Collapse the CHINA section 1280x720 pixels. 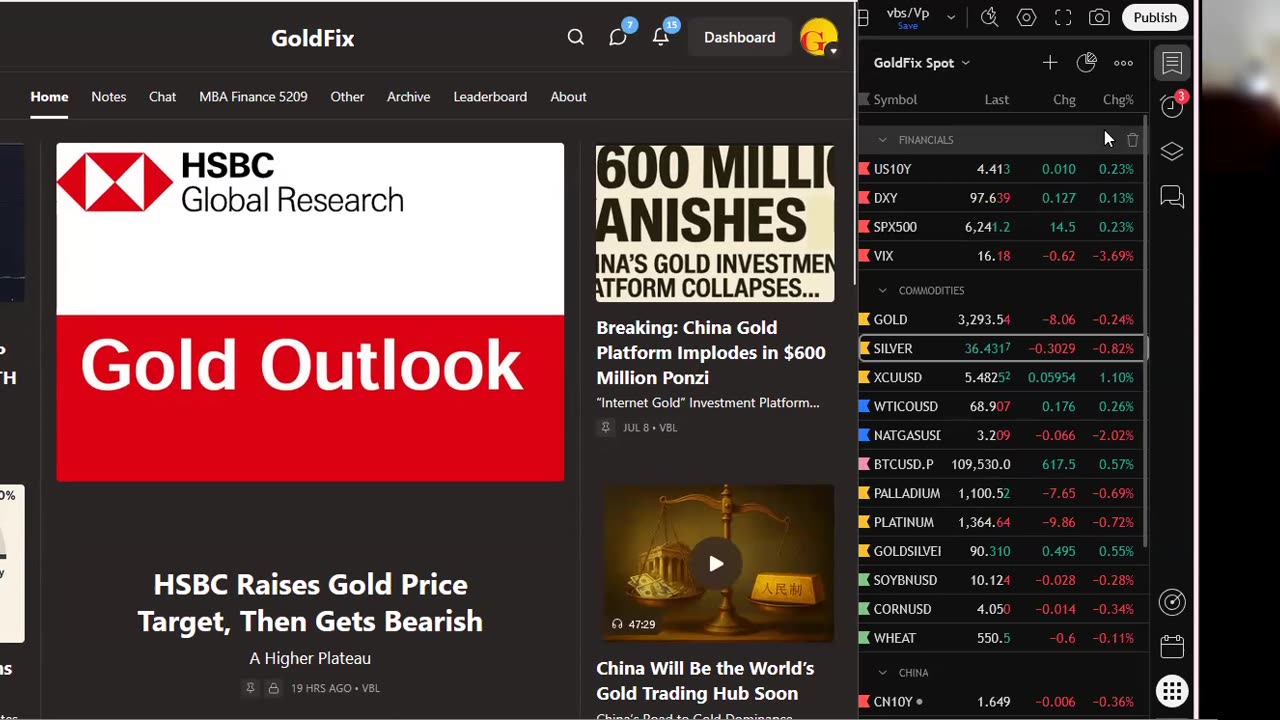tap(882, 673)
